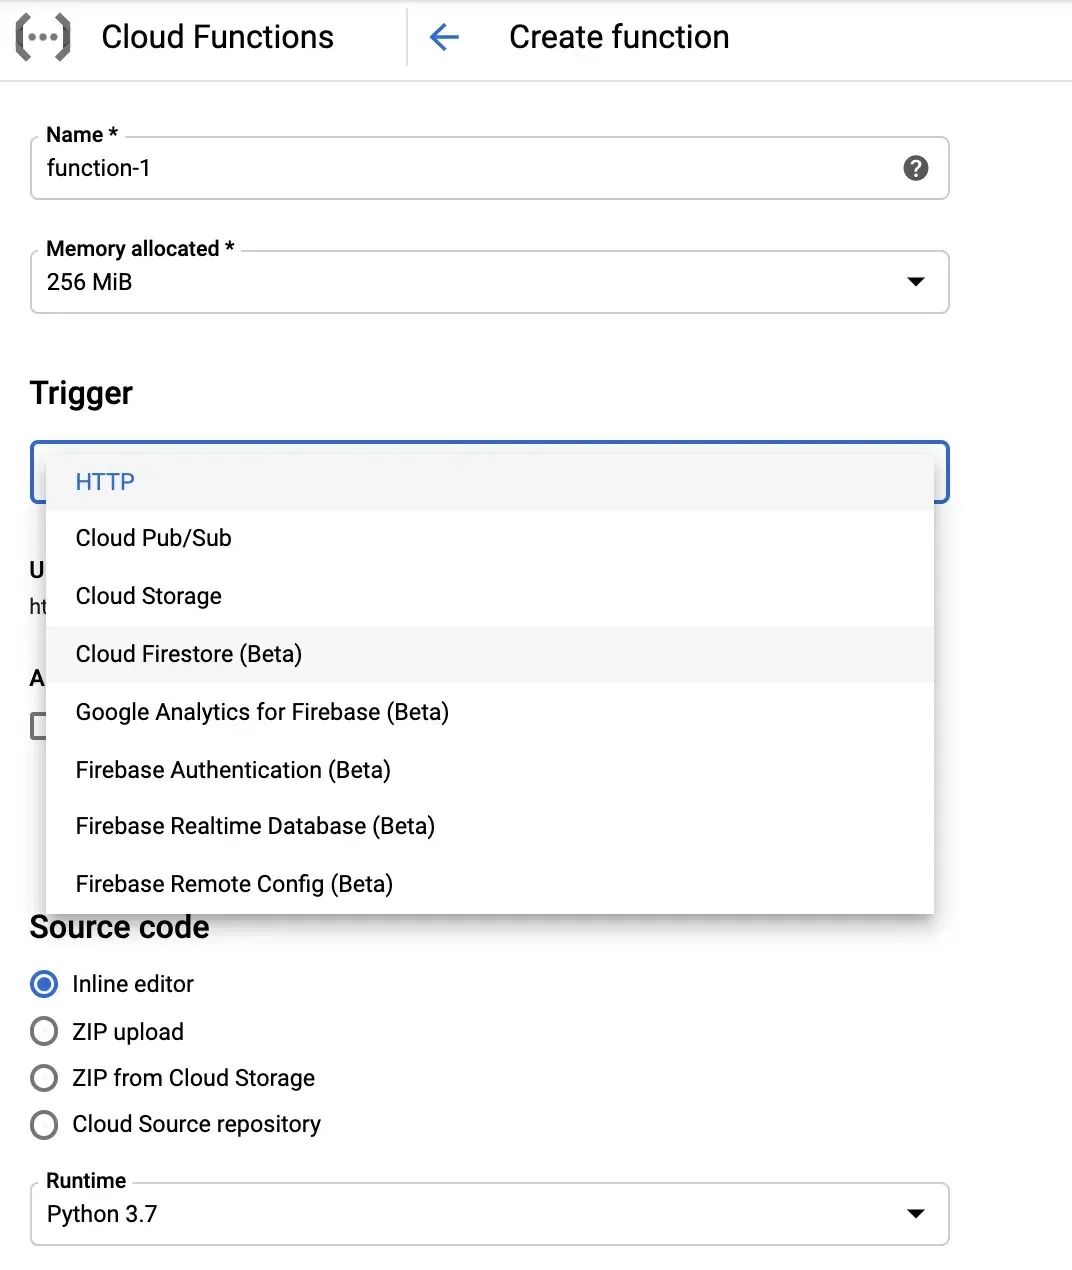This screenshot has height=1270, width=1072.
Task: Select ZIP from Cloud Storage option
Action: click(x=44, y=1078)
